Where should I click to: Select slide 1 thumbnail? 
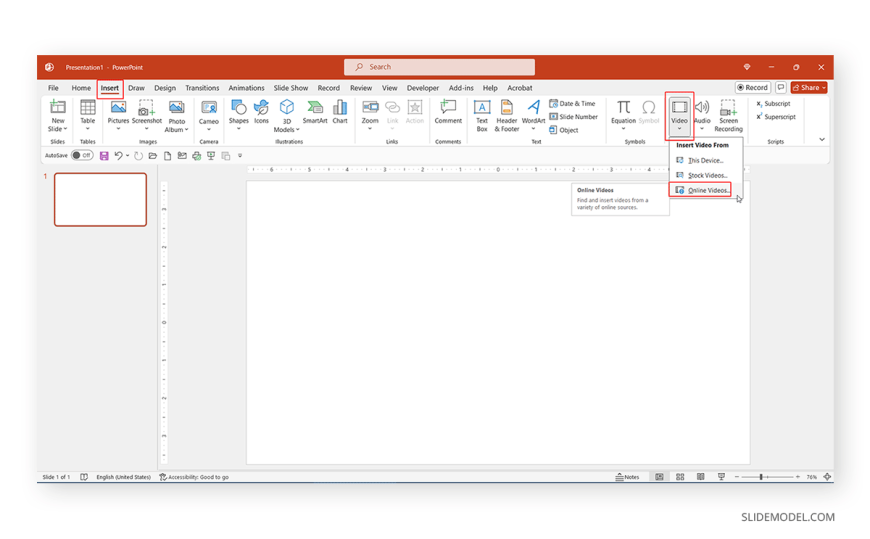click(100, 199)
